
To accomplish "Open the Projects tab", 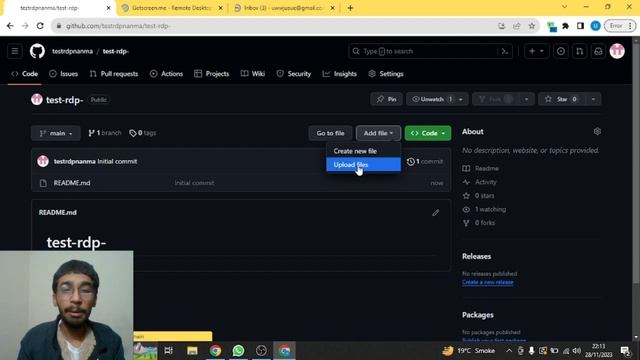I will [211, 74].
